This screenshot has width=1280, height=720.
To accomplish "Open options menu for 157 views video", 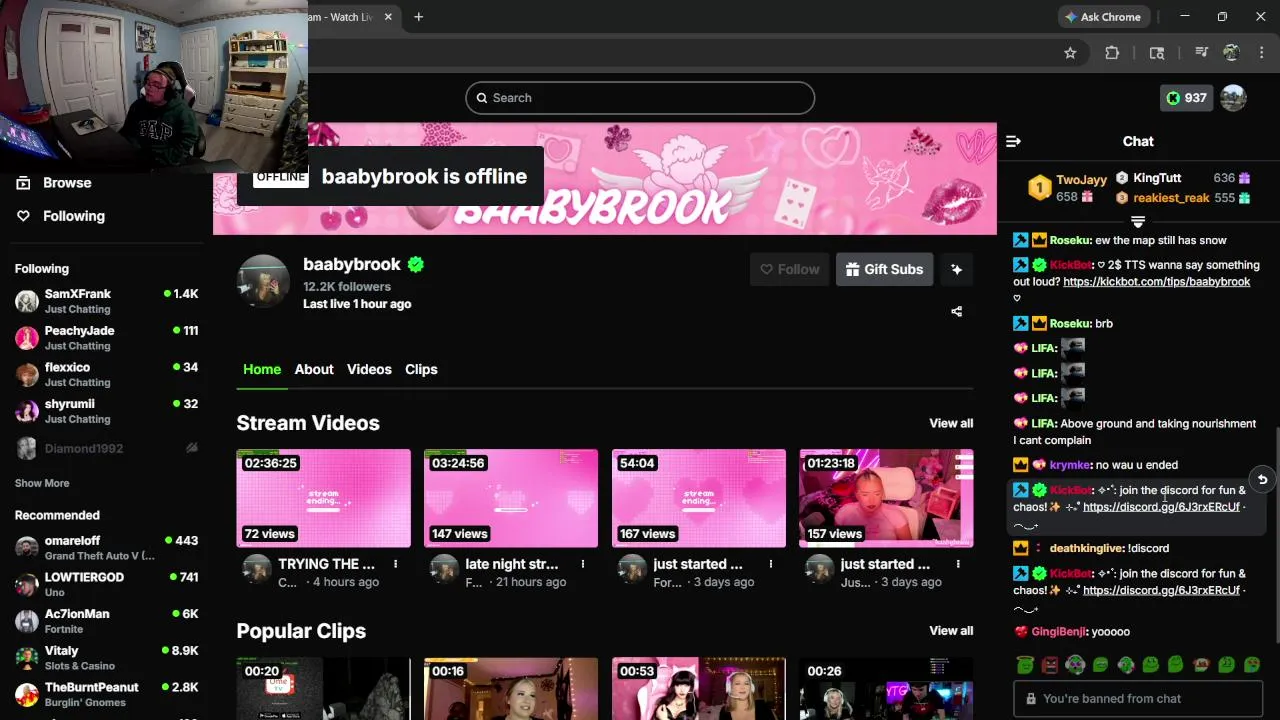I will [958, 564].
